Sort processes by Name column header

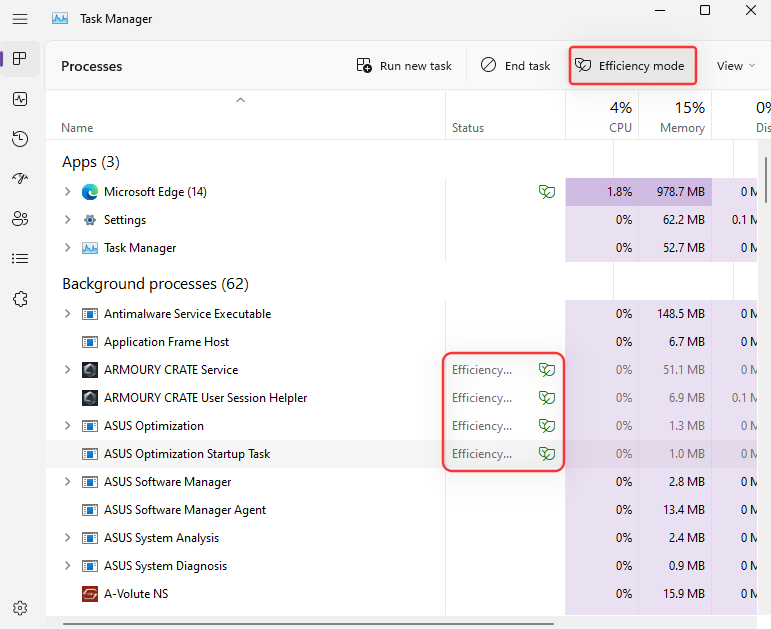click(x=77, y=128)
